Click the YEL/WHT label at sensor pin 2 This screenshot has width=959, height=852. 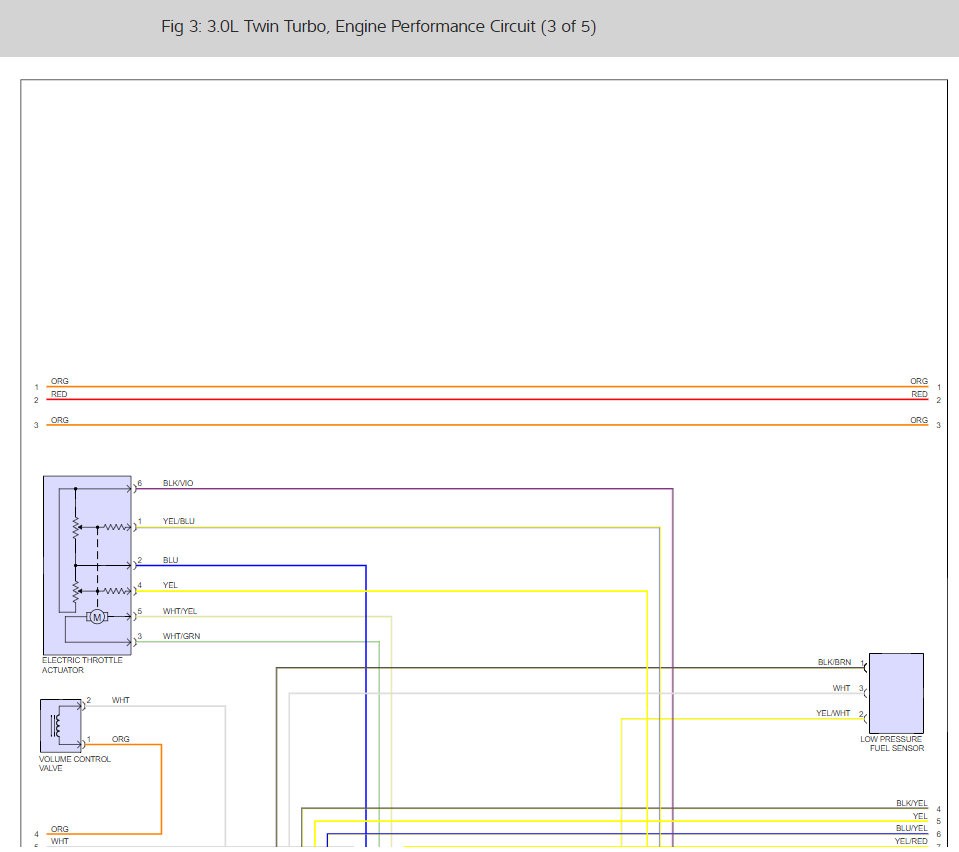pos(833,713)
